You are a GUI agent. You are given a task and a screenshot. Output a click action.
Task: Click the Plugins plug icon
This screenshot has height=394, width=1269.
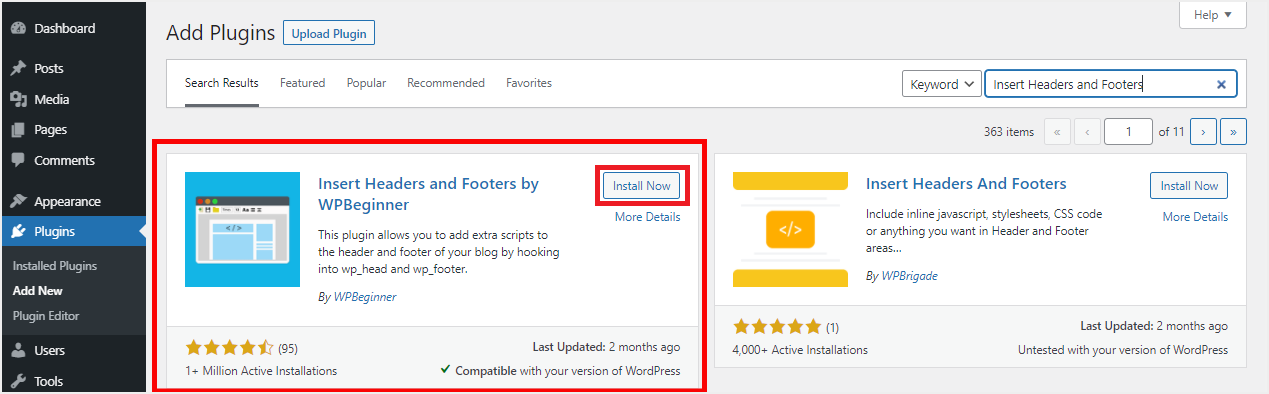pyautogui.click(x=18, y=232)
